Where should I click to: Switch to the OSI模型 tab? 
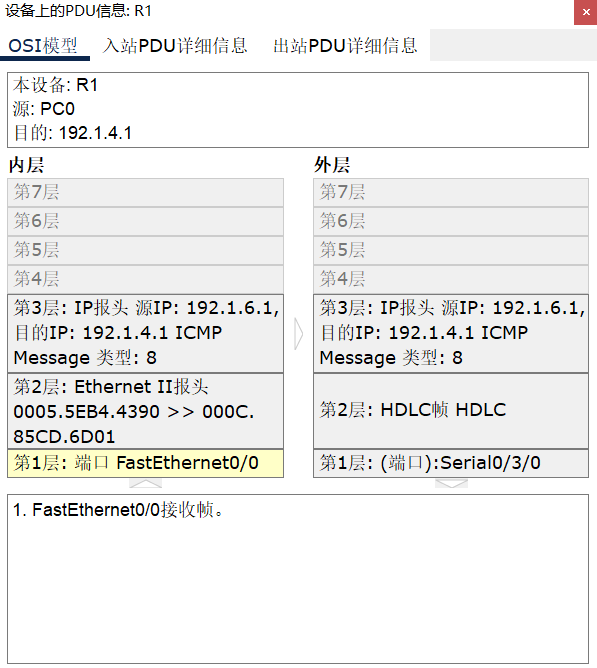pyautogui.click(x=44, y=45)
